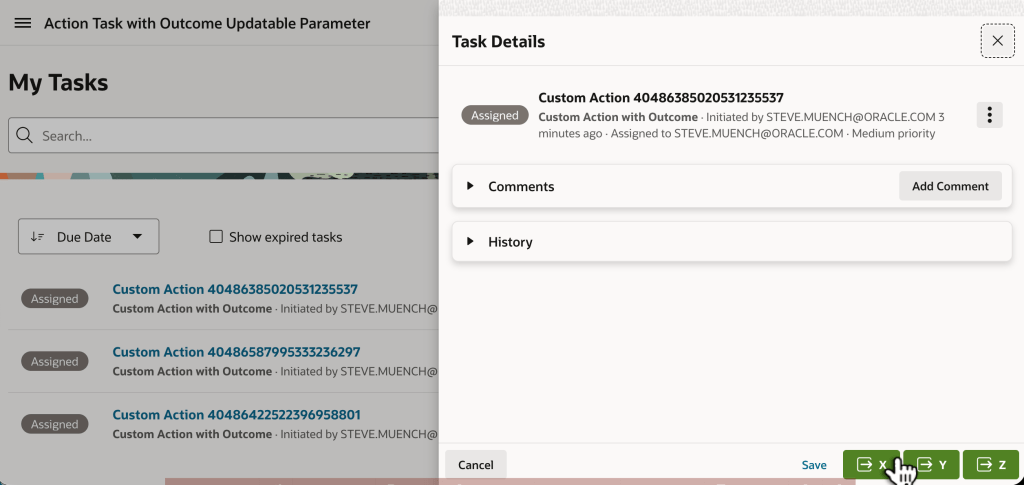Click the Z outcome button
The height and width of the screenshot is (485, 1024).
coord(990,465)
